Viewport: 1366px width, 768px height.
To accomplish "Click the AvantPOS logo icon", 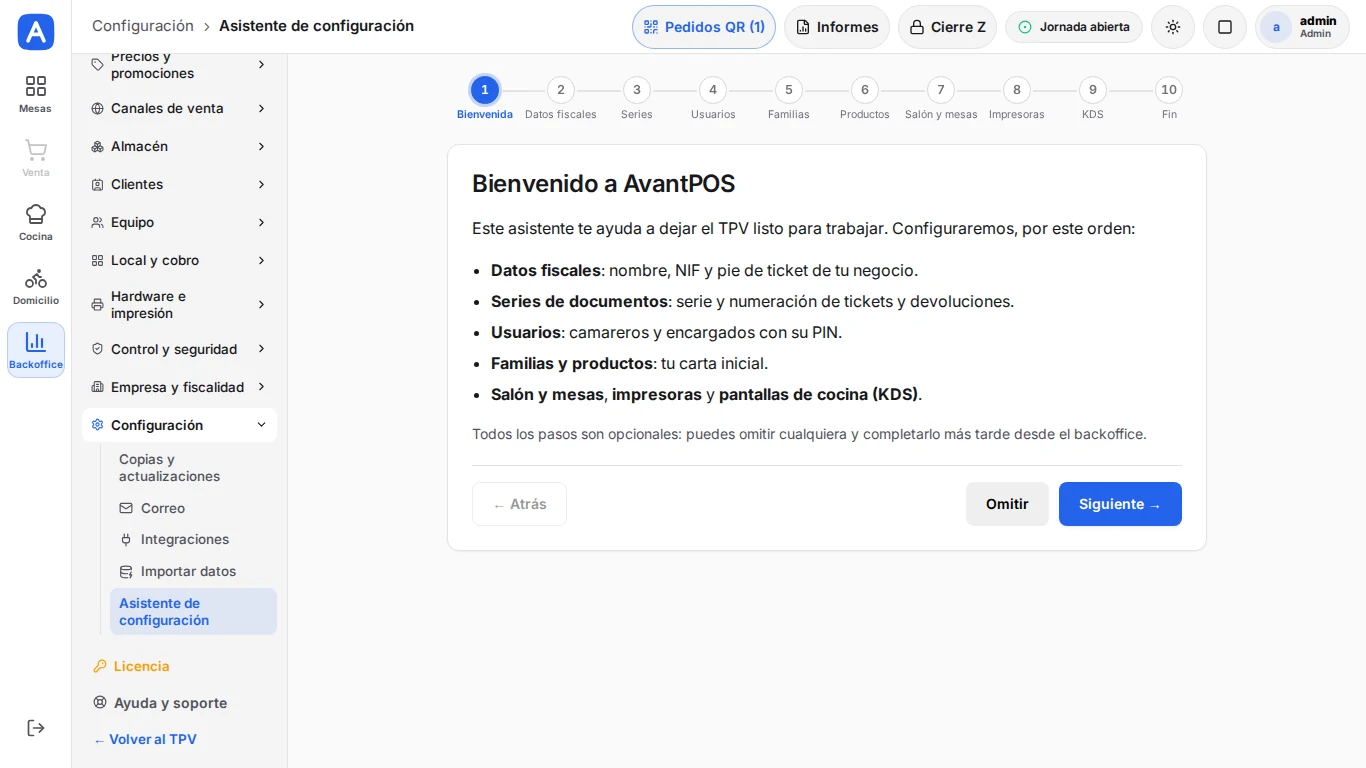I will click(x=36, y=32).
